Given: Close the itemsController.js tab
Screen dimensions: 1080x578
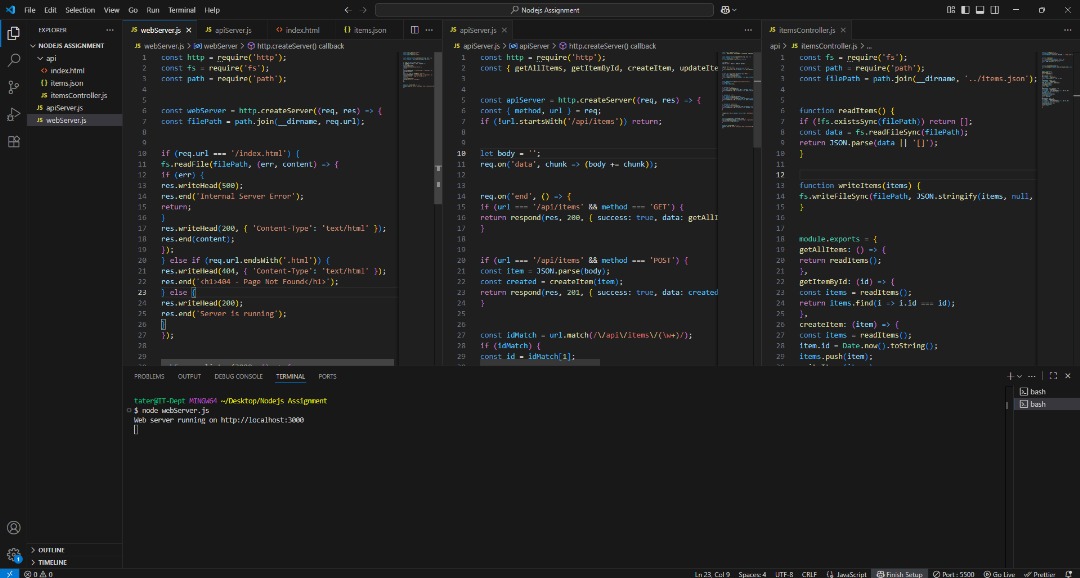Looking at the screenshot, I should click(x=843, y=30).
